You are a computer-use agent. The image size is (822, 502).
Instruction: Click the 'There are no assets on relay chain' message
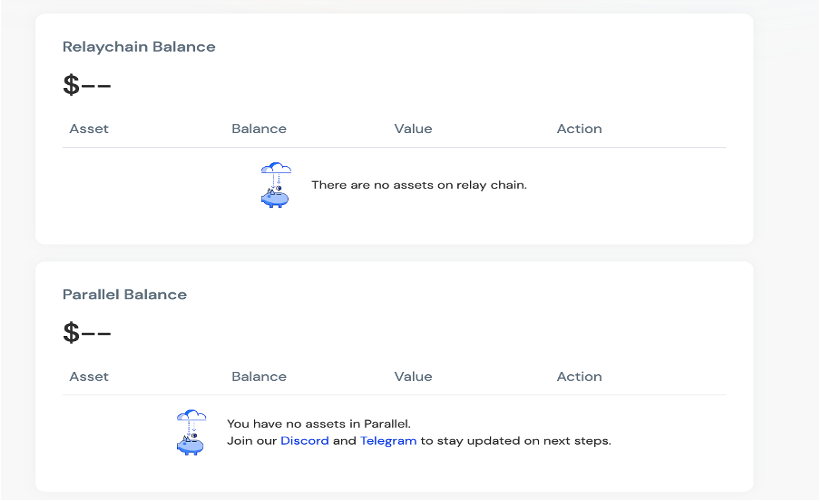(x=418, y=185)
